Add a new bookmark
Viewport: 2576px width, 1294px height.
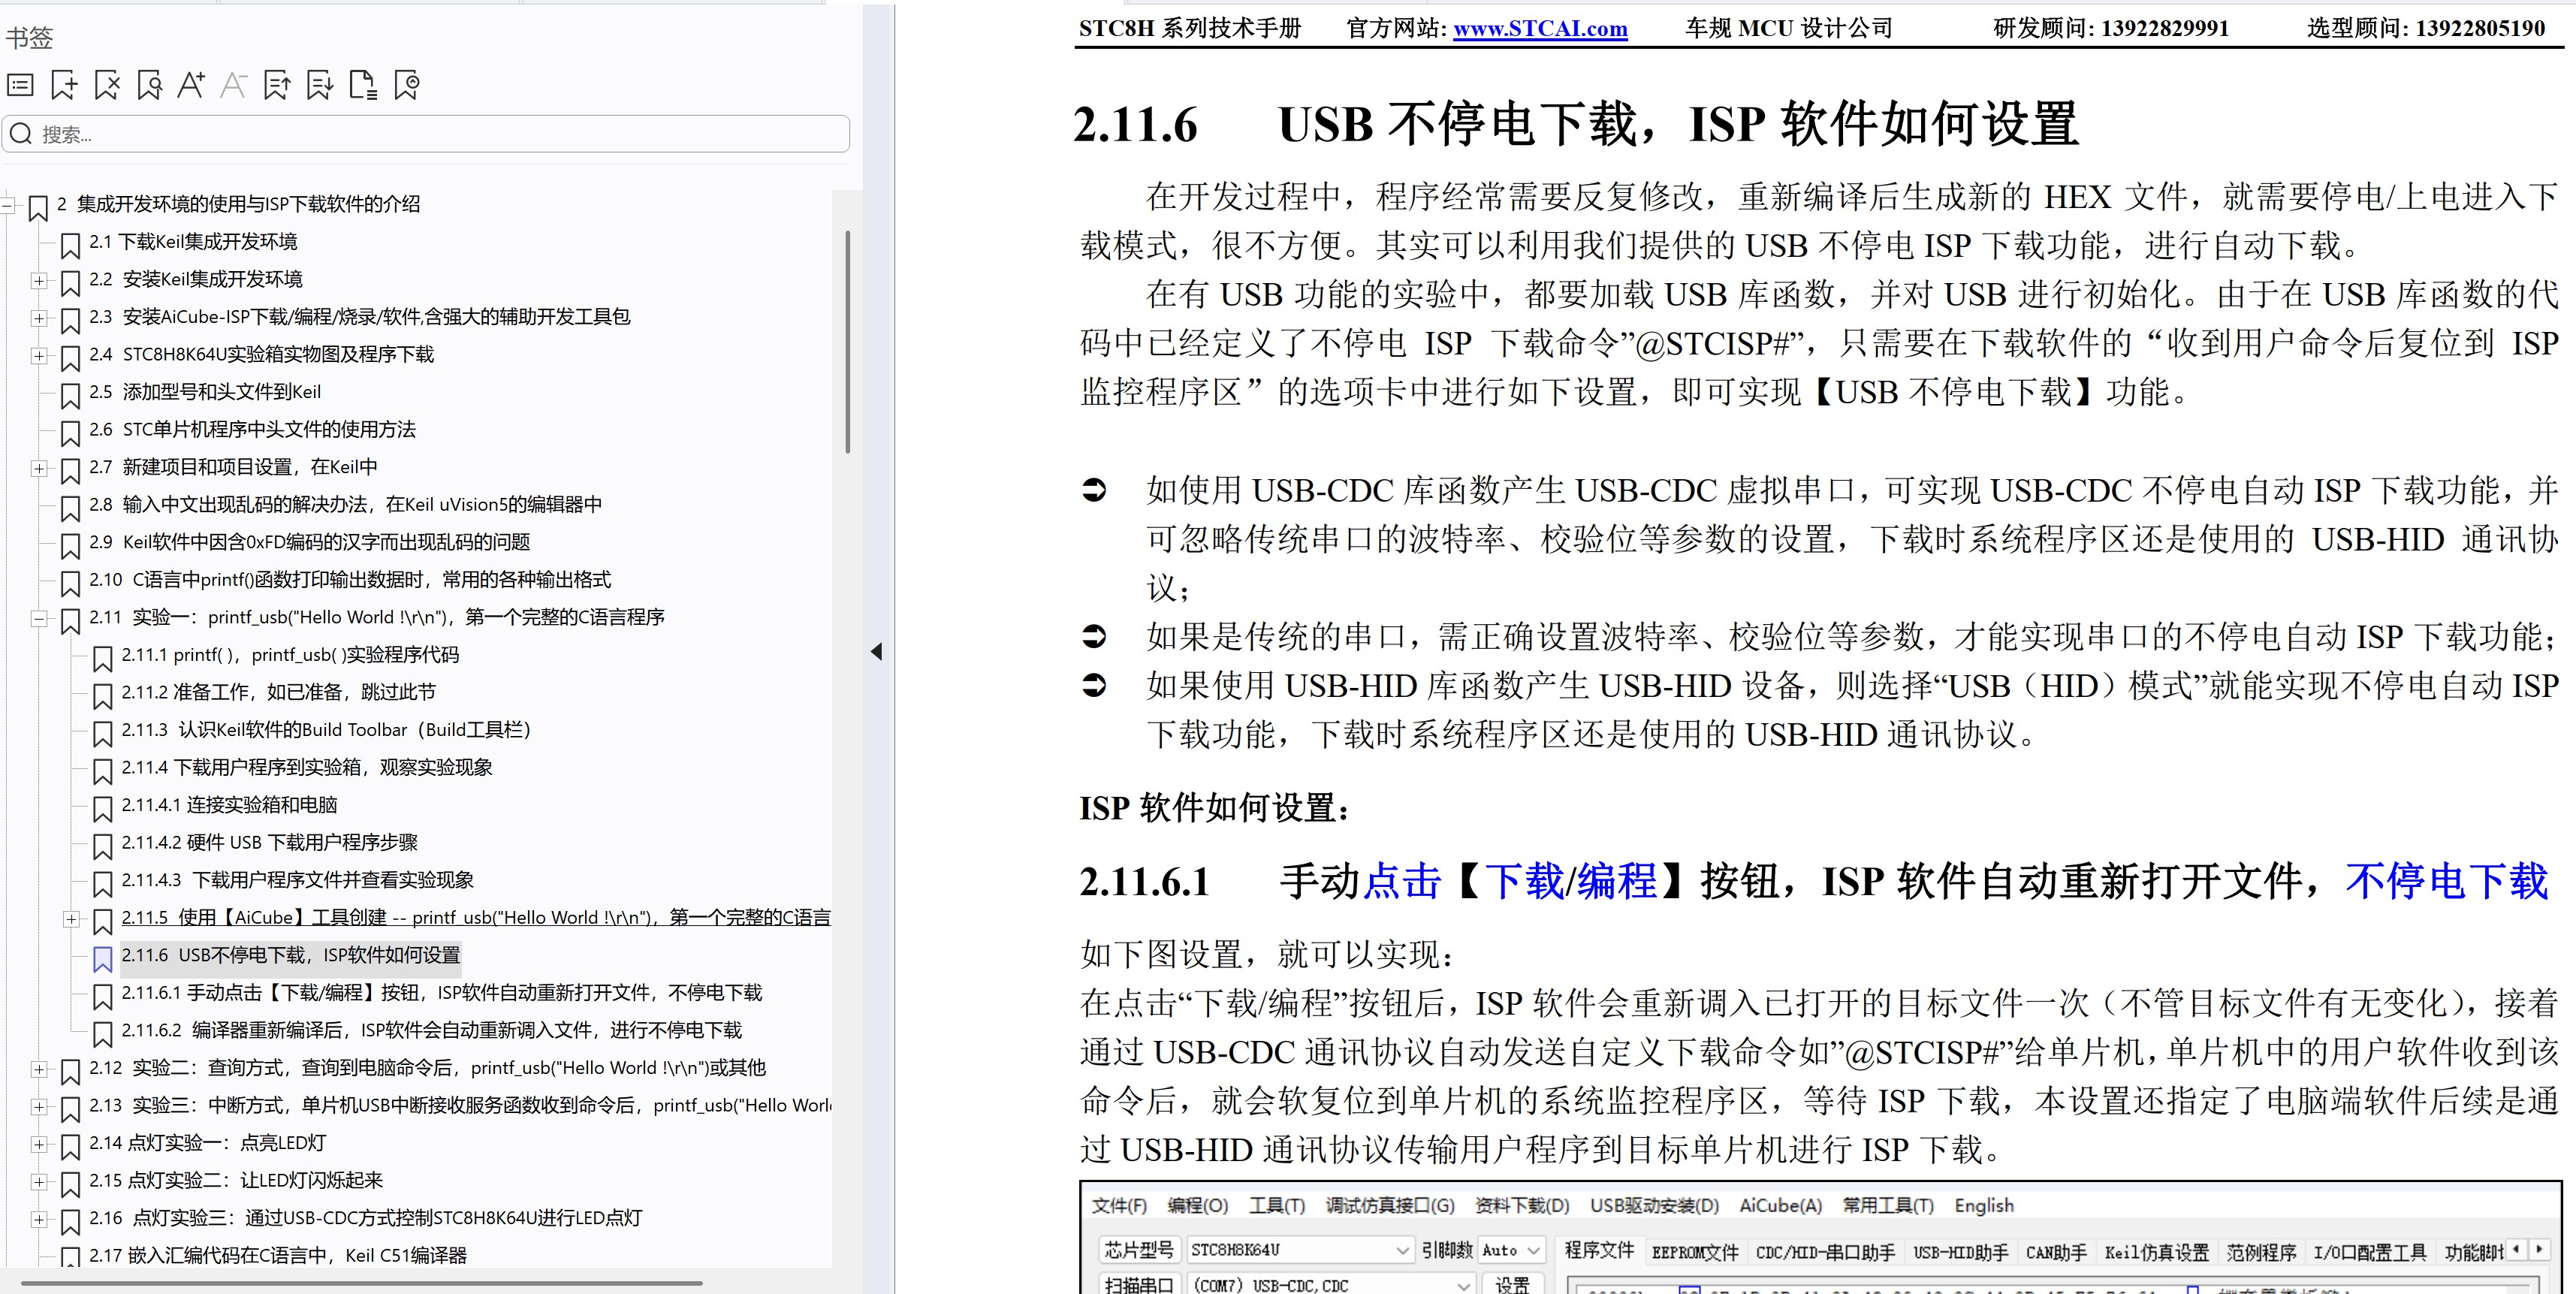point(64,85)
